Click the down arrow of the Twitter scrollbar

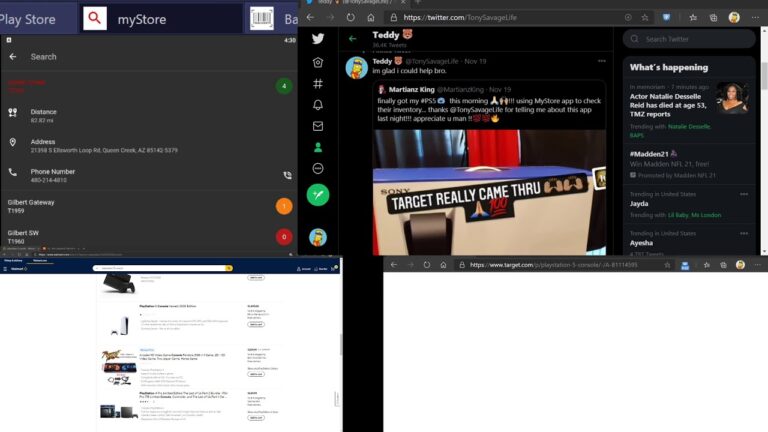[764, 252]
